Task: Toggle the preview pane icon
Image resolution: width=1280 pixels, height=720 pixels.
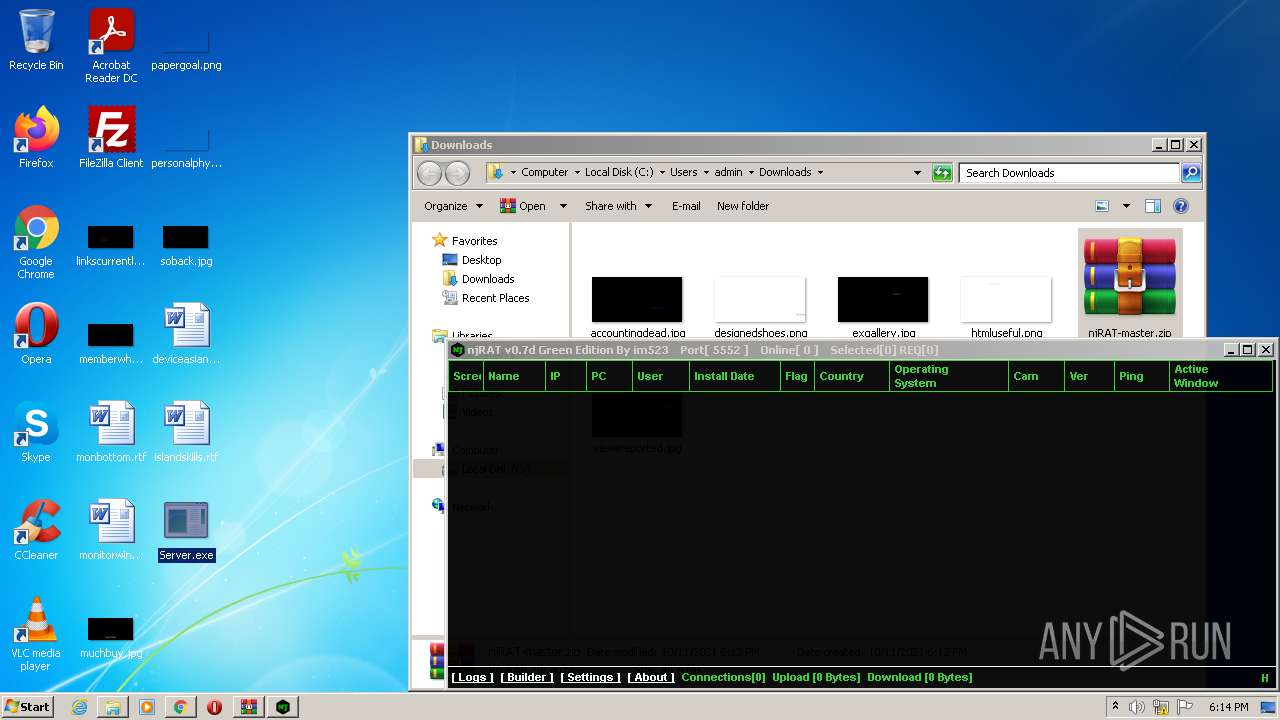Action: tap(1153, 206)
